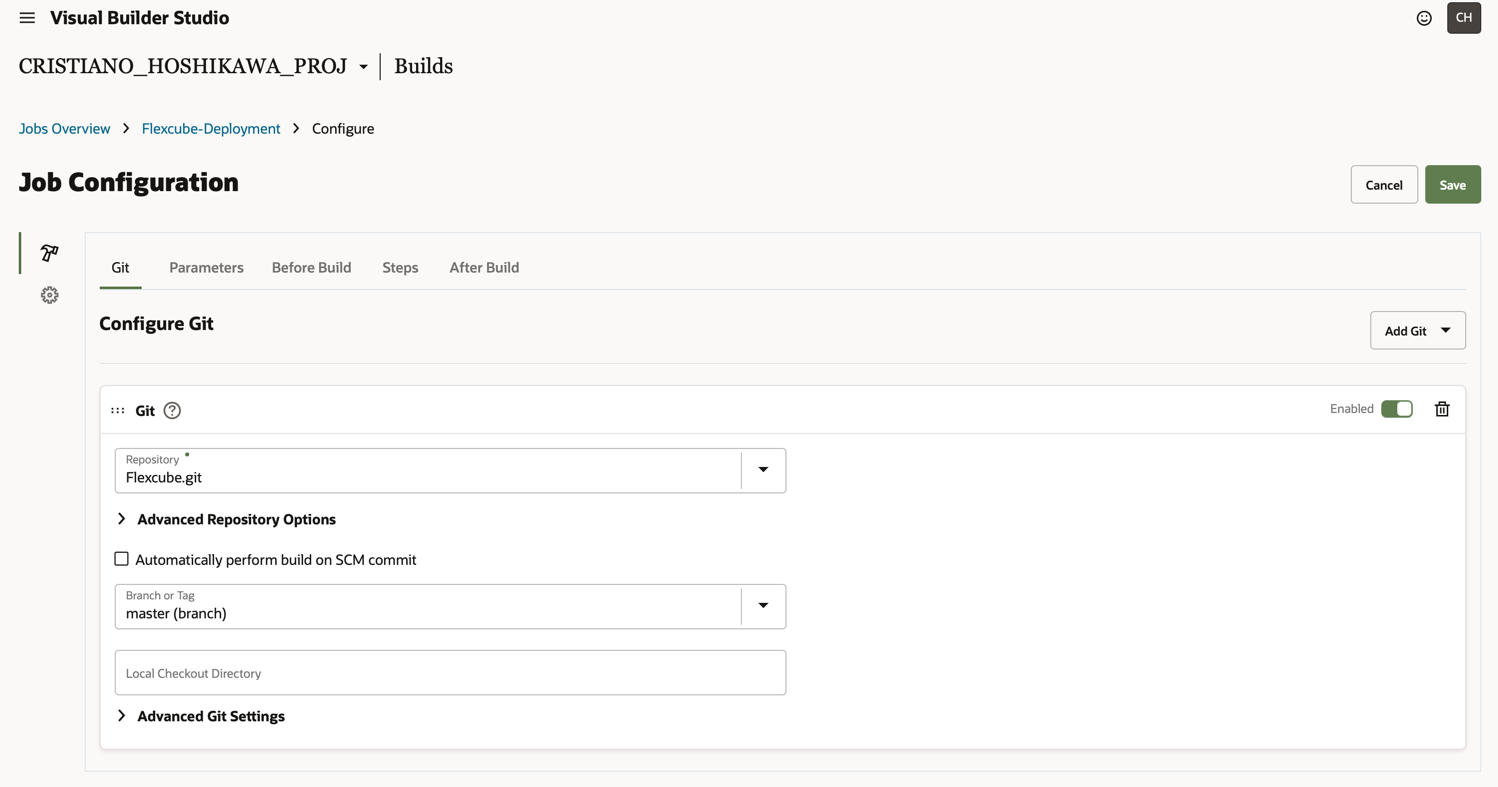The width and height of the screenshot is (1498, 787).
Task: Save the job configuration
Action: (1452, 184)
